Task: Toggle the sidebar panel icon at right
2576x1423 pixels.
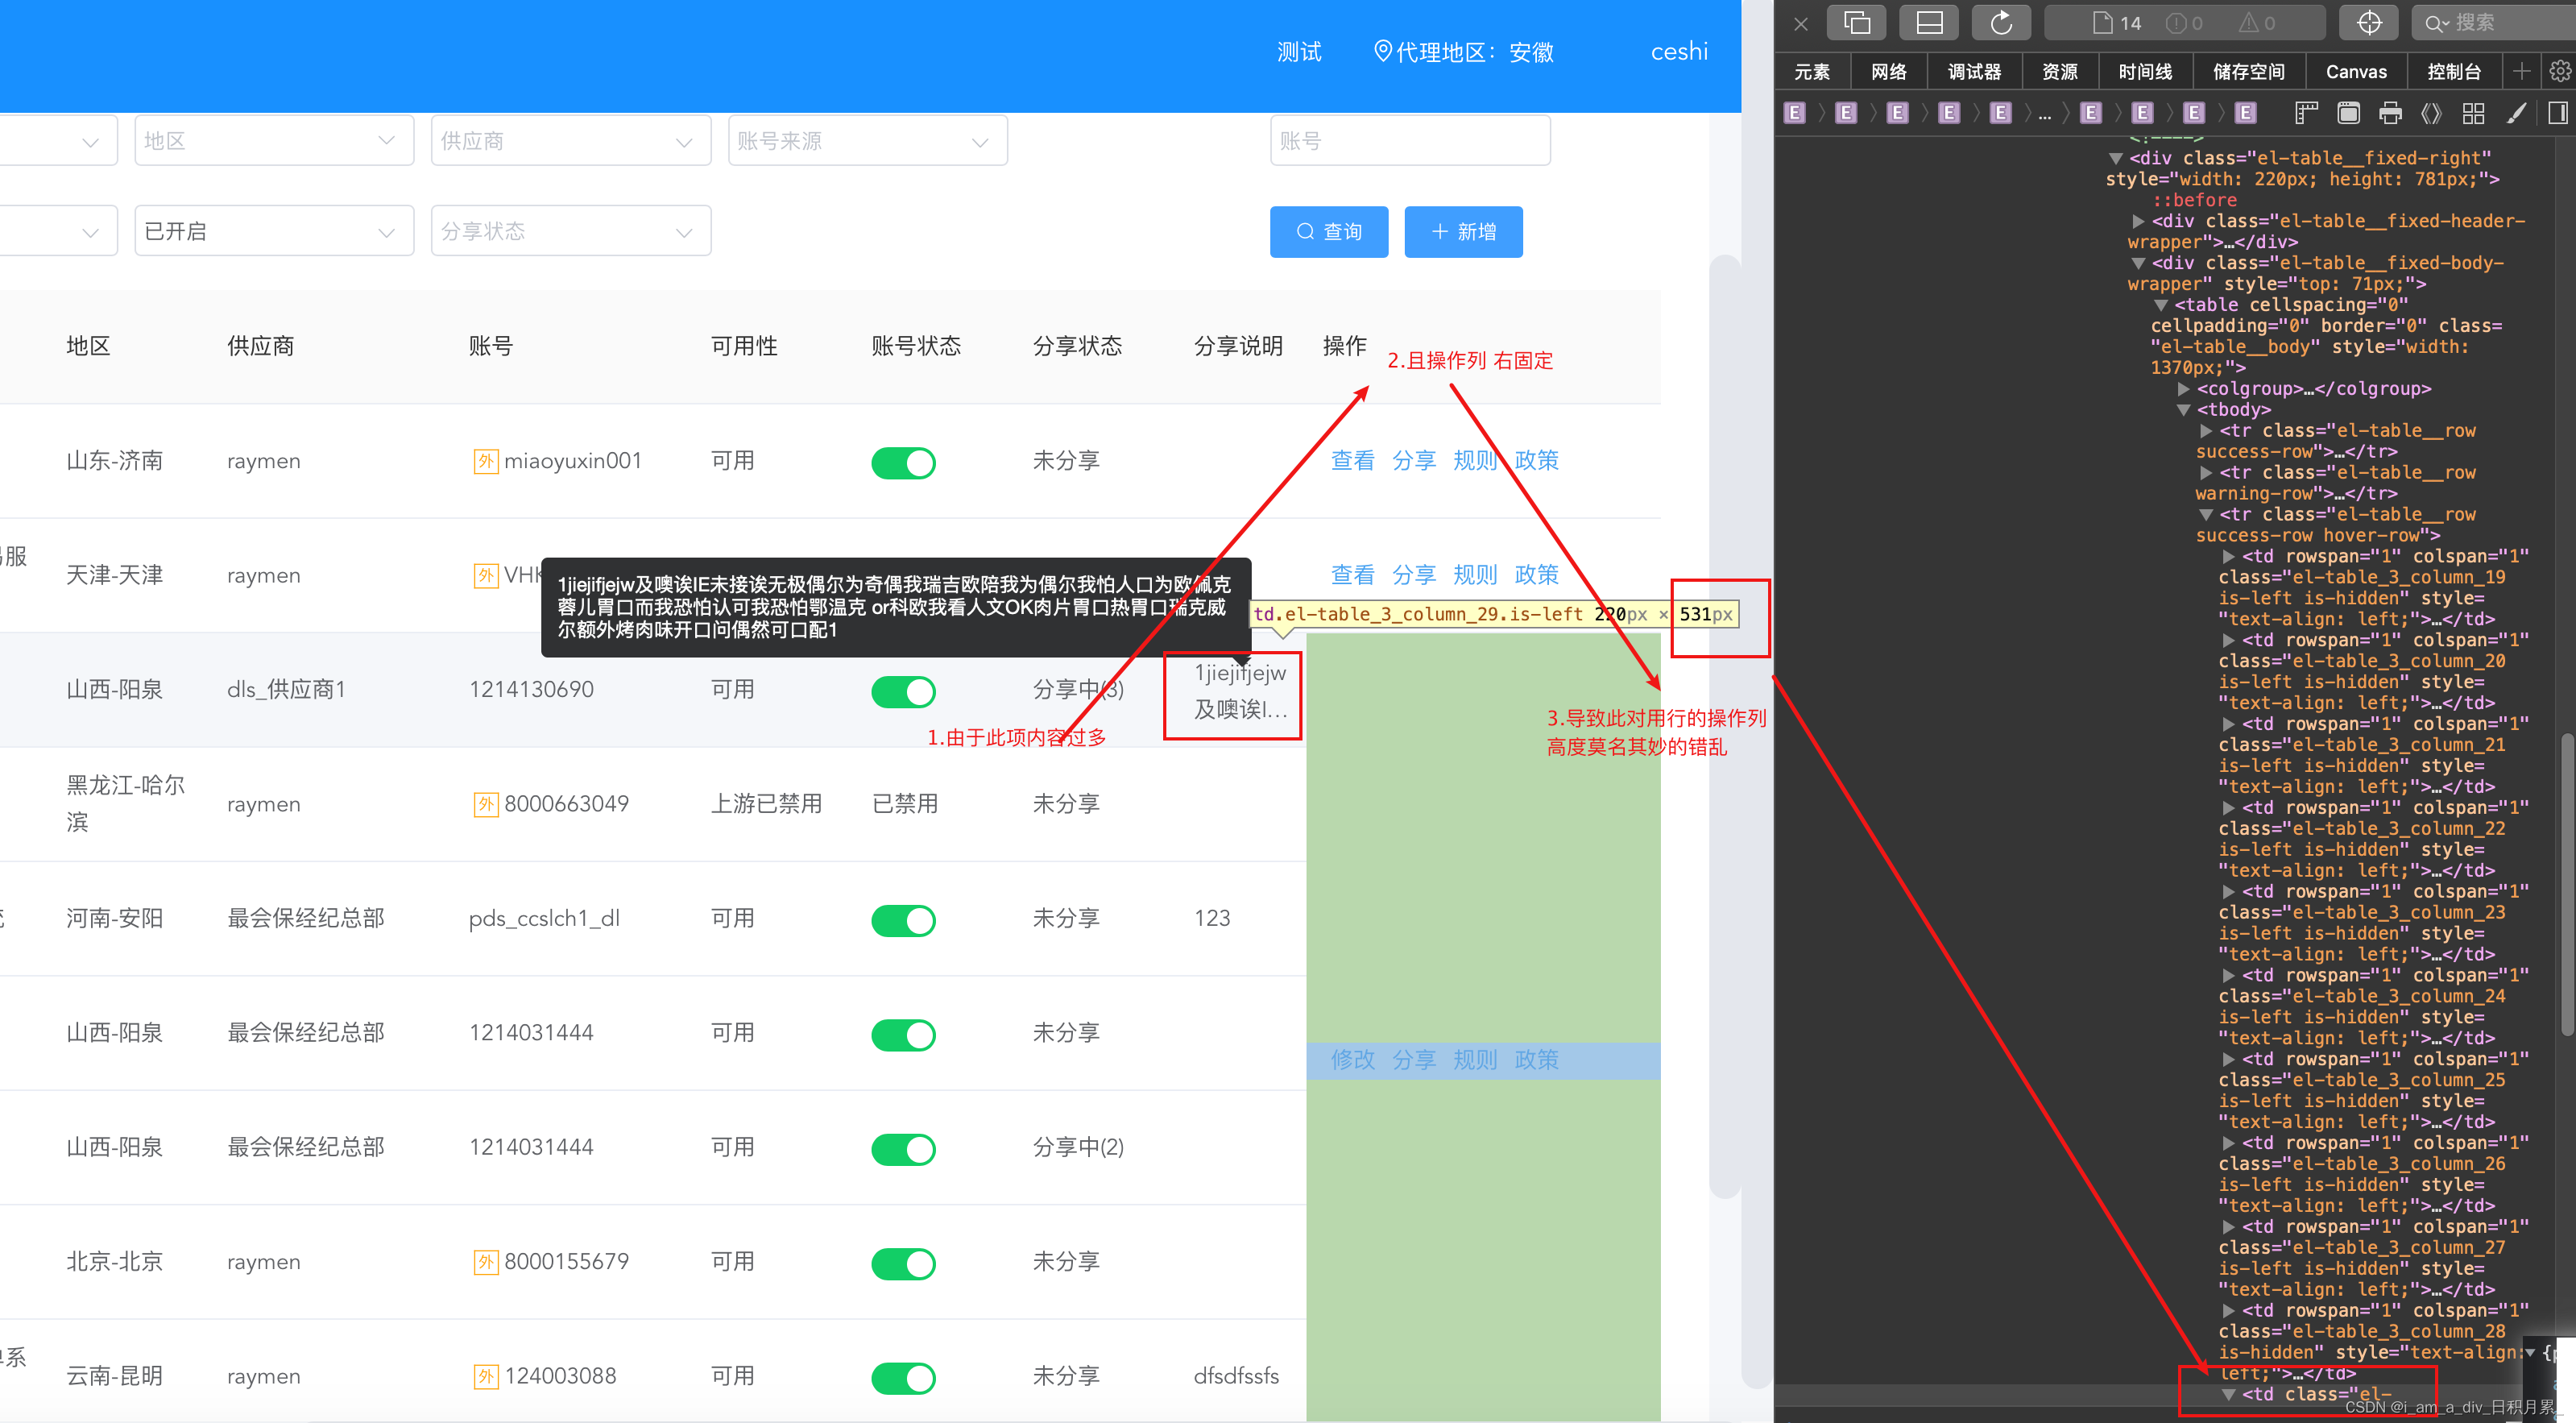Action: (2558, 113)
